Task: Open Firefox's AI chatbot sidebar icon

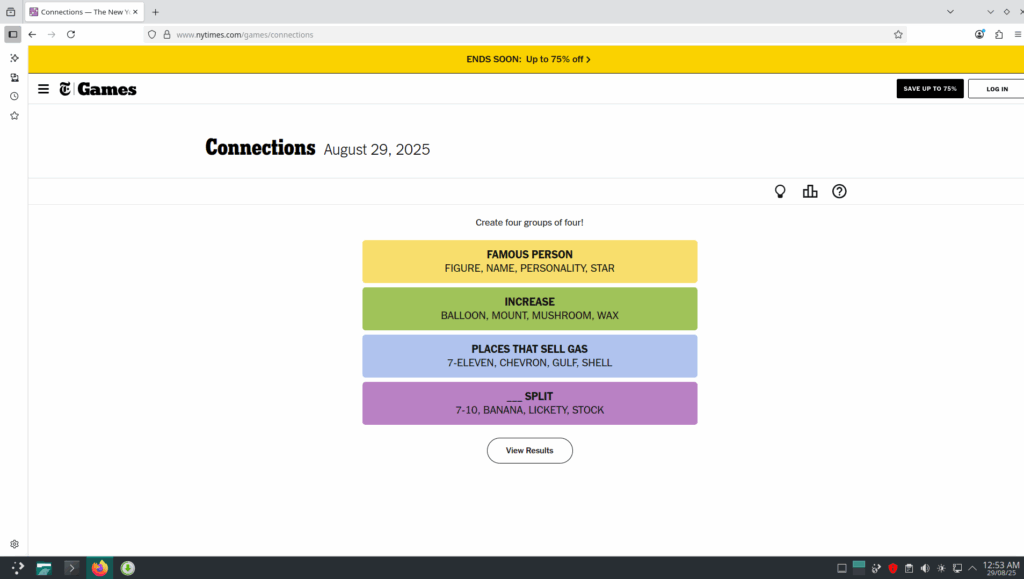Action: pos(14,58)
